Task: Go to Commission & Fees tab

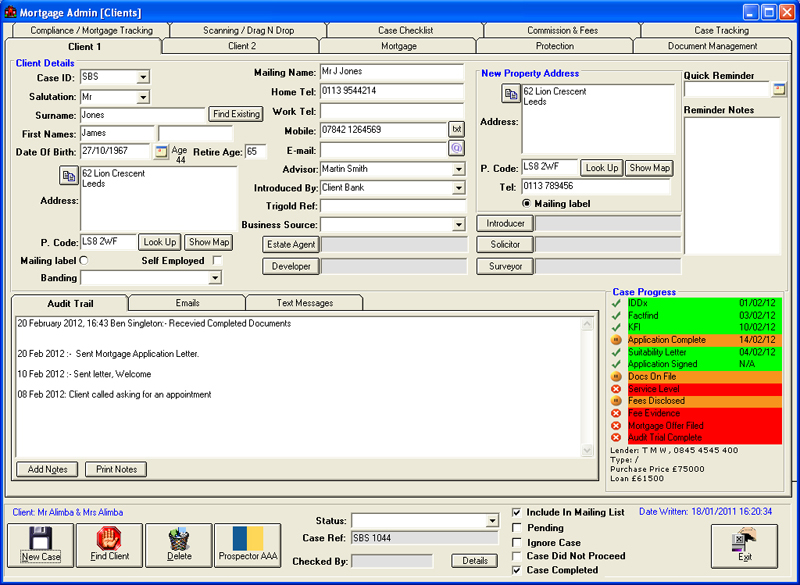Action: [x=562, y=31]
